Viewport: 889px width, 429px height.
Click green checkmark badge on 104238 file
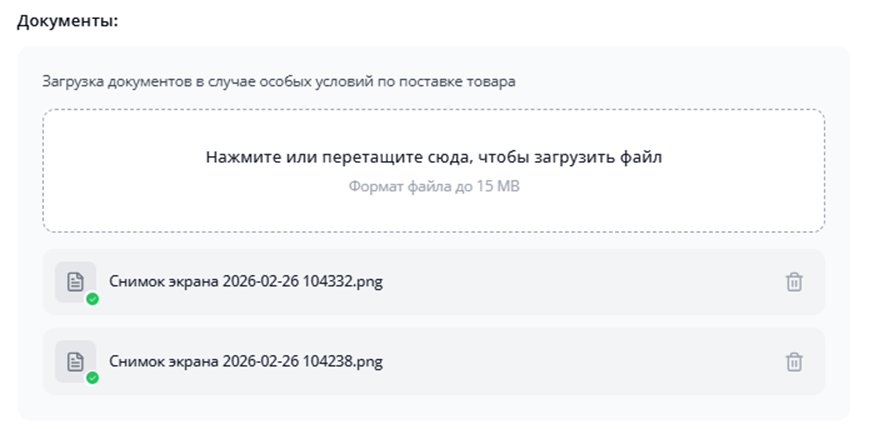92,378
